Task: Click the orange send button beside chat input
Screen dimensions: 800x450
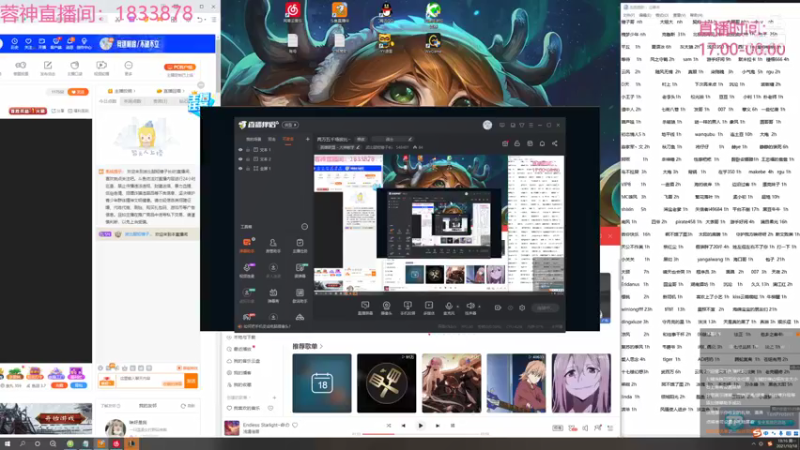Action: tap(191, 381)
